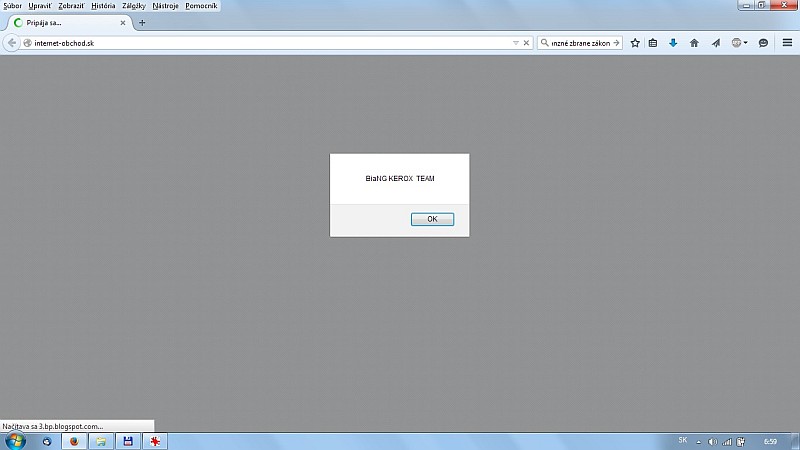Open a new tab with plus button
The width and height of the screenshot is (800, 450).
click(x=142, y=23)
